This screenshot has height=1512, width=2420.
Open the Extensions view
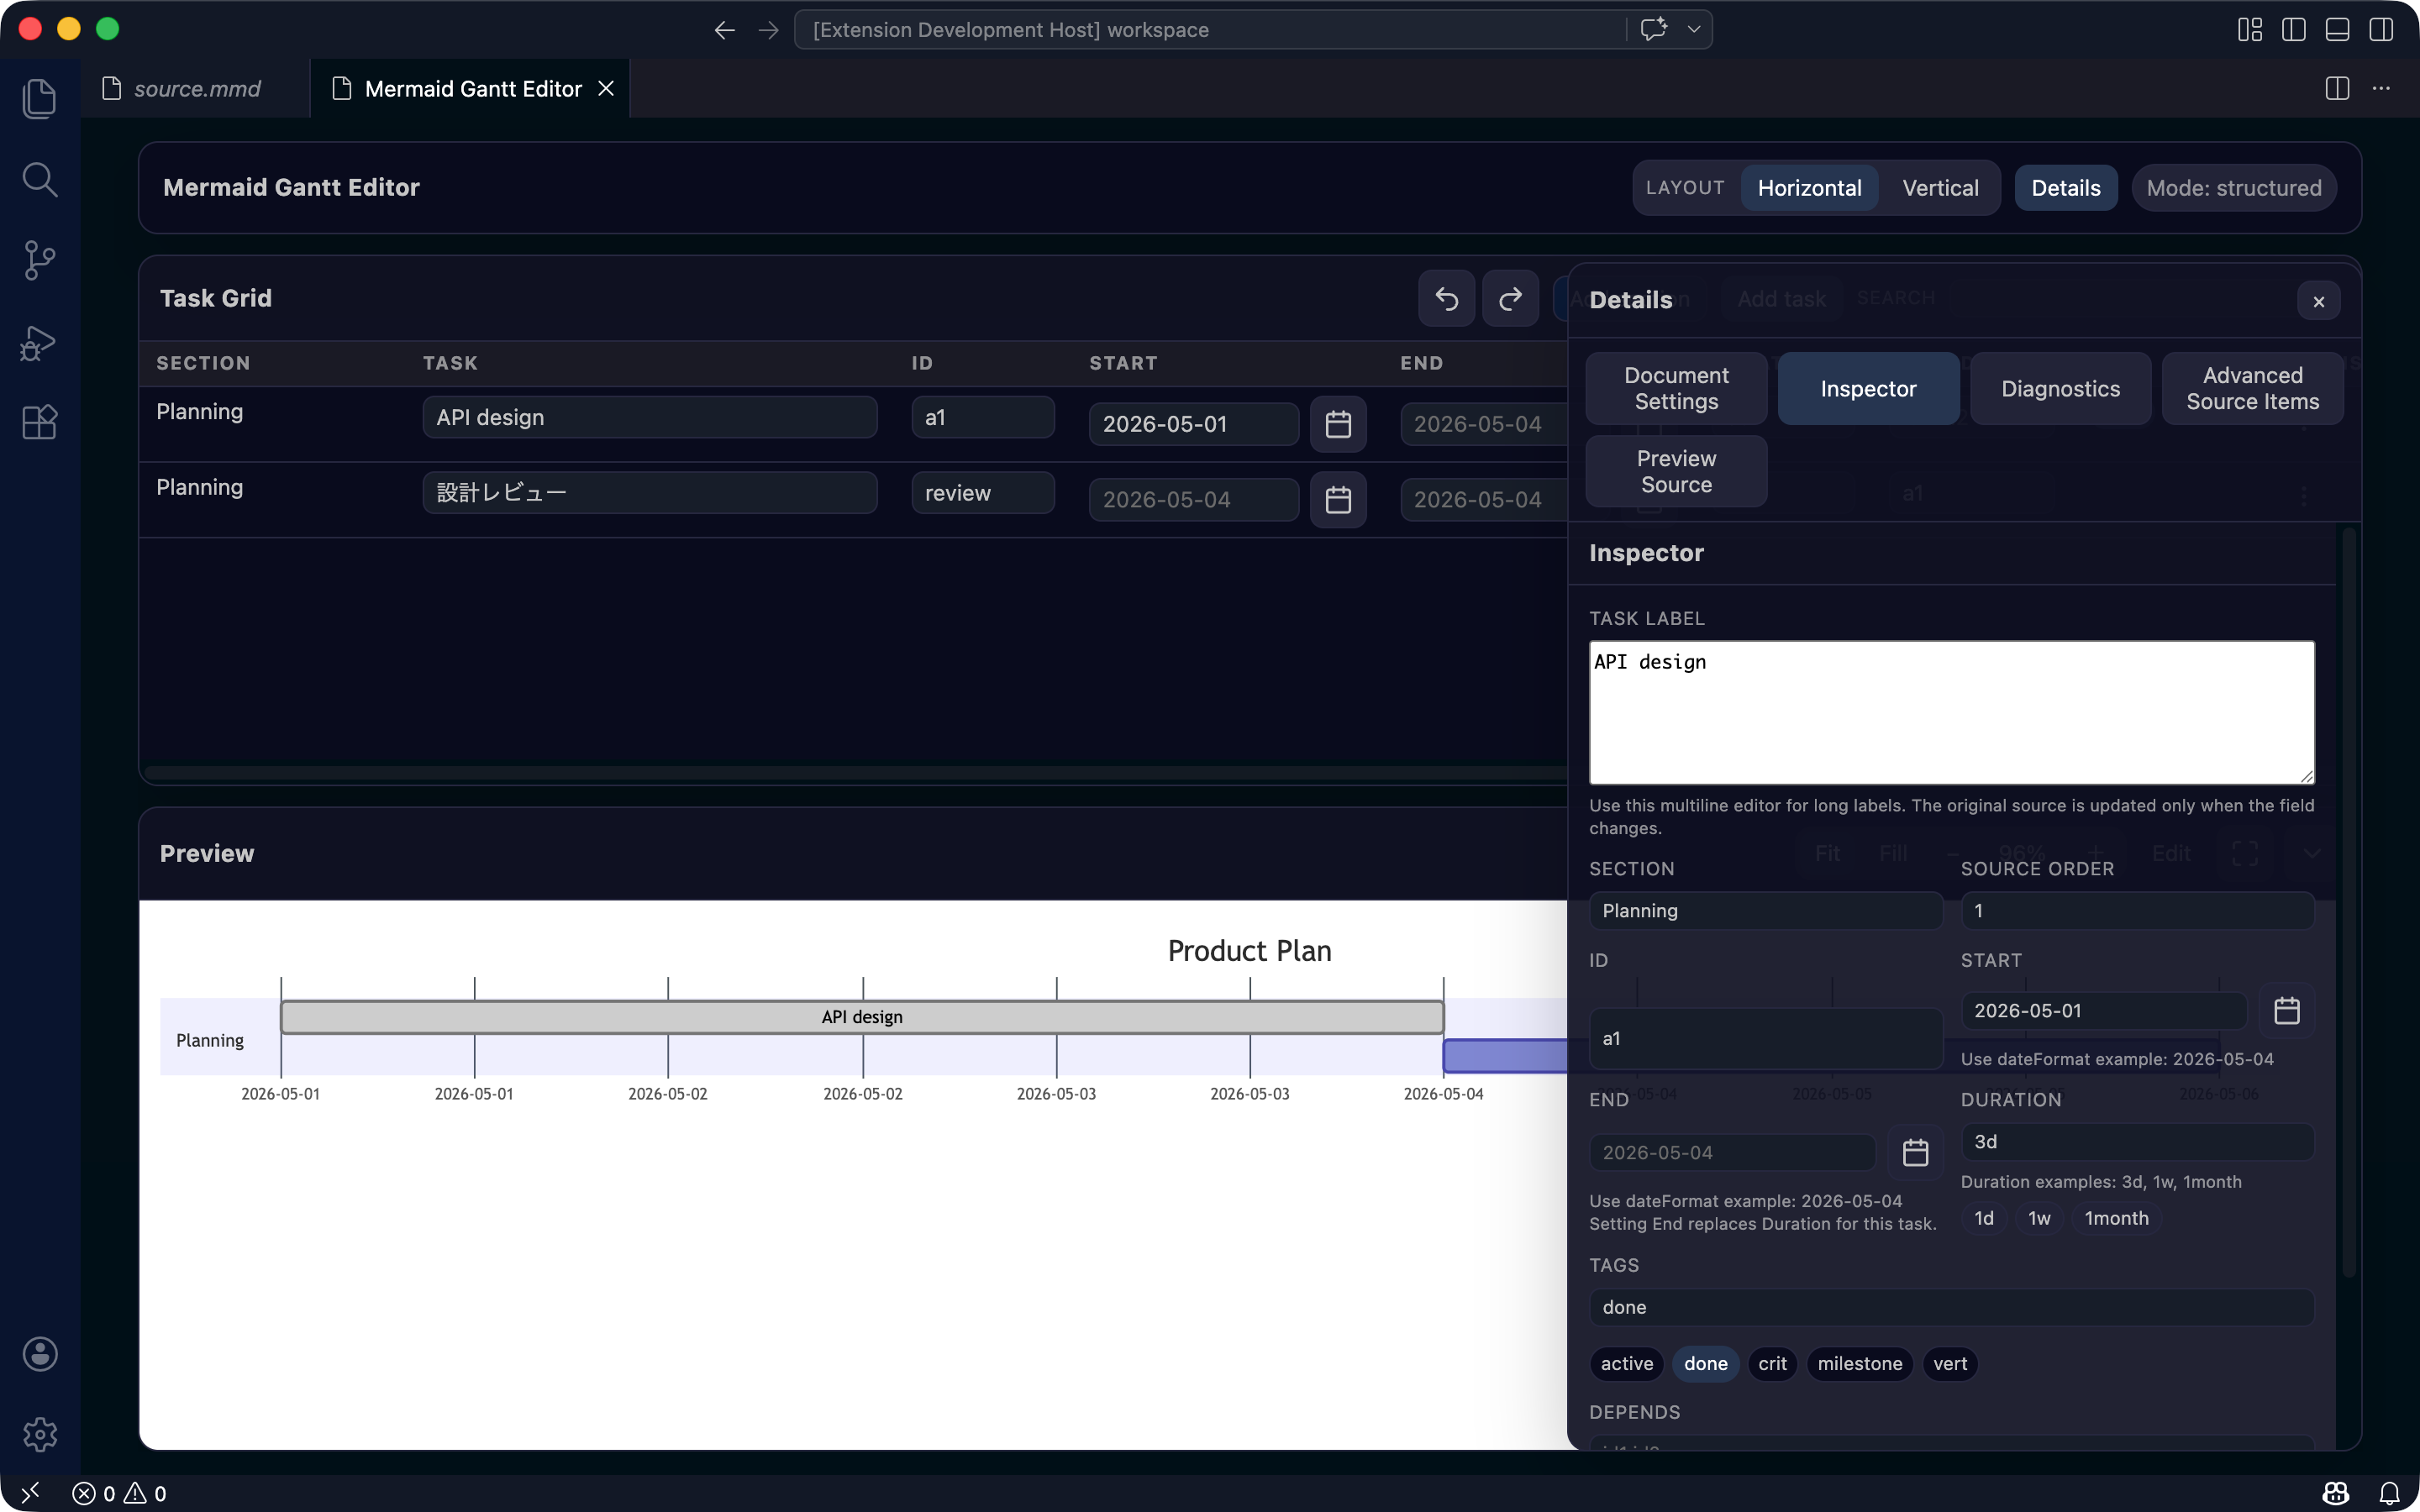(x=40, y=422)
